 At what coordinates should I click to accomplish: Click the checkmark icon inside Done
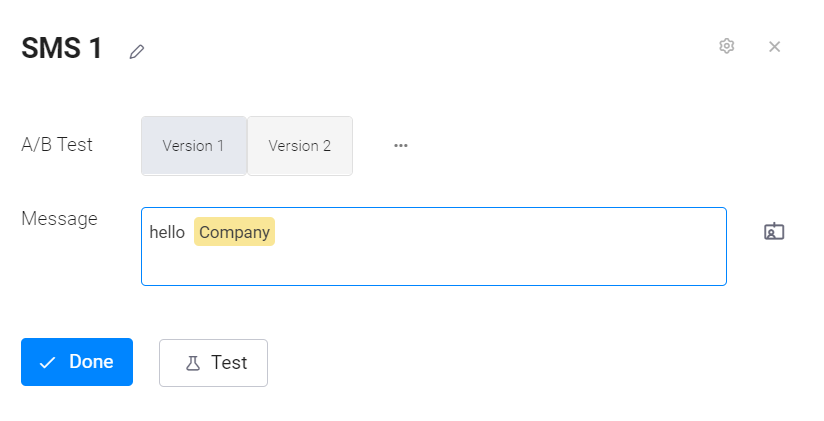tap(47, 362)
